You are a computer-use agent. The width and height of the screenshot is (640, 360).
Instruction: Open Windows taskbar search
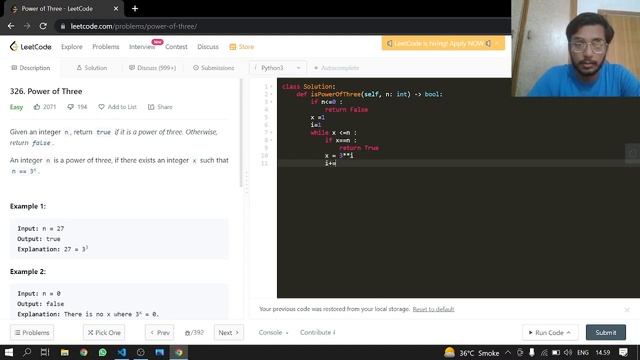[x=27, y=352]
